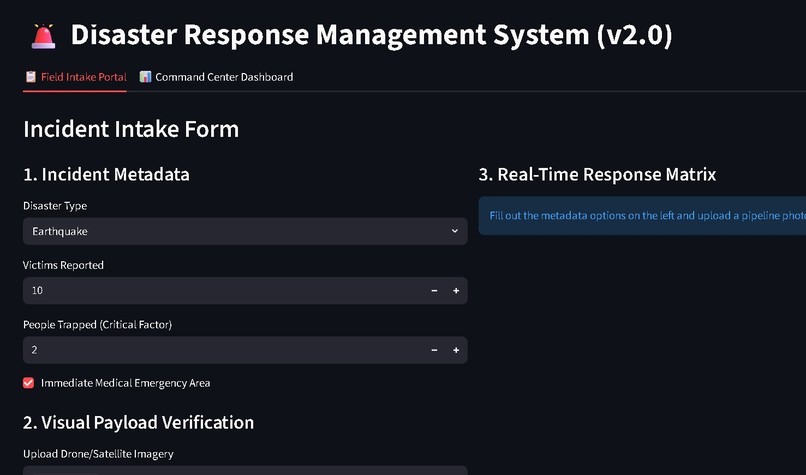
Task: Click the Disaster Response Management System title
Action: click(371, 35)
